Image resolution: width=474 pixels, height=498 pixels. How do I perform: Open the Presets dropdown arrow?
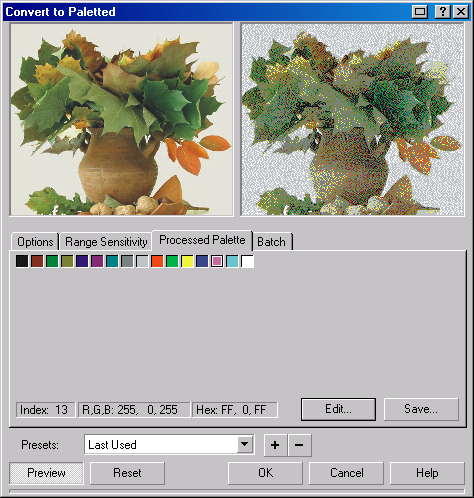(245, 444)
